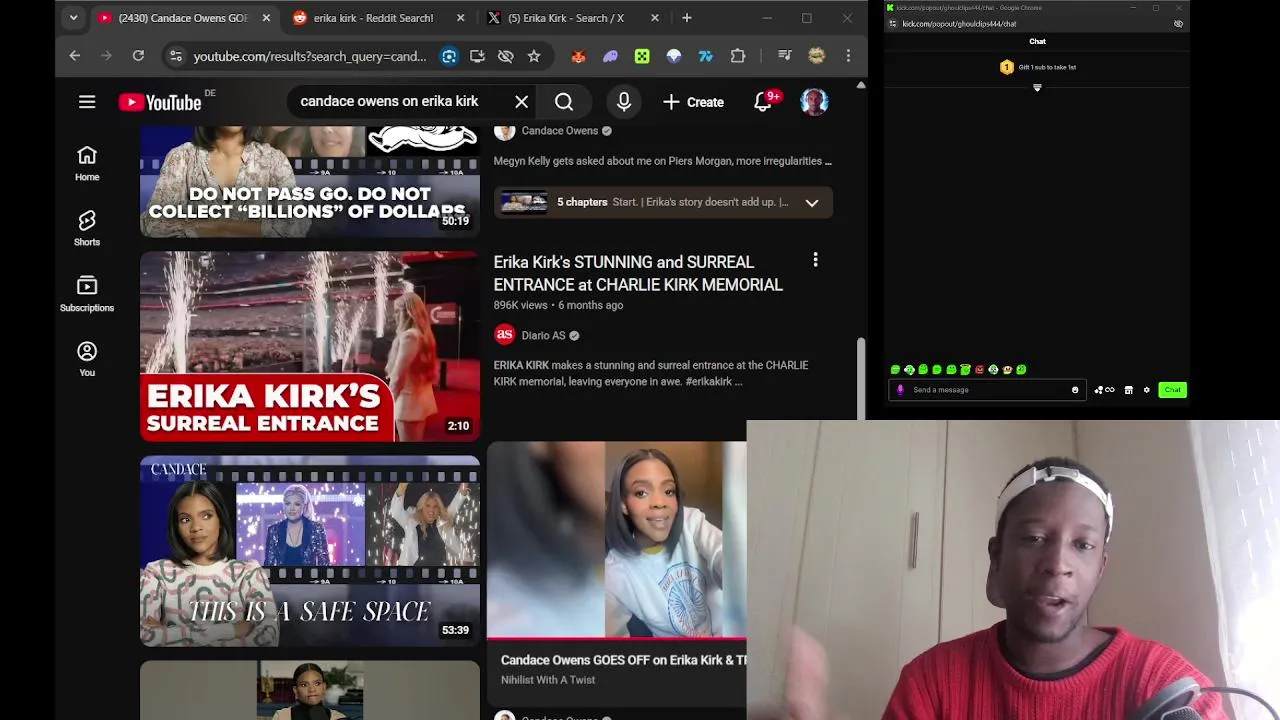Open the Diario AS channel avatar
Image resolution: width=1280 pixels, height=720 pixels.
[x=504, y=335]
